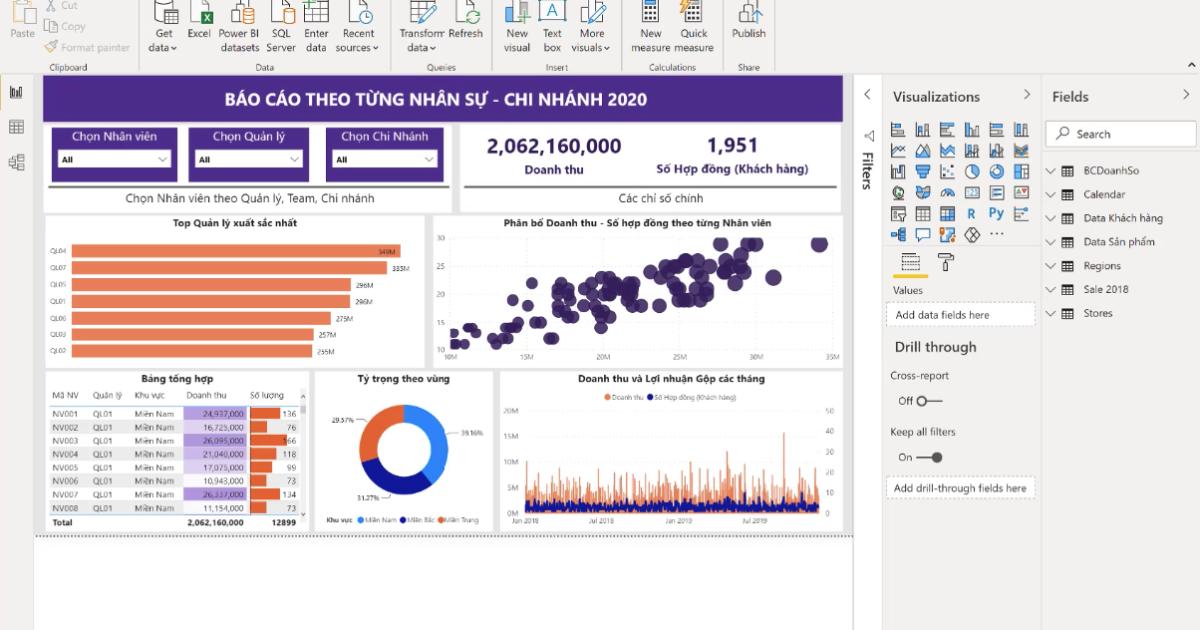Image resolution: width=1200 pixels, height=630 pixels.
Task: Select the R script visual icon
Action: (971, 212)
